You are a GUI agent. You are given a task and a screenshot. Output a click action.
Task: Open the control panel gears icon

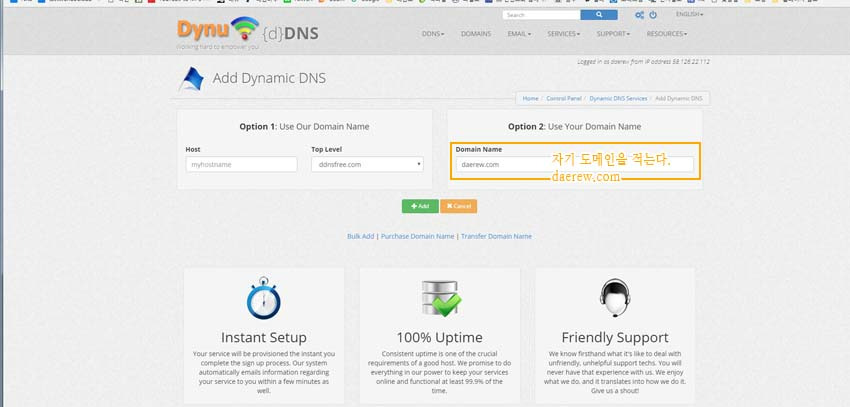pyautogui.click(x=639, y=16)
